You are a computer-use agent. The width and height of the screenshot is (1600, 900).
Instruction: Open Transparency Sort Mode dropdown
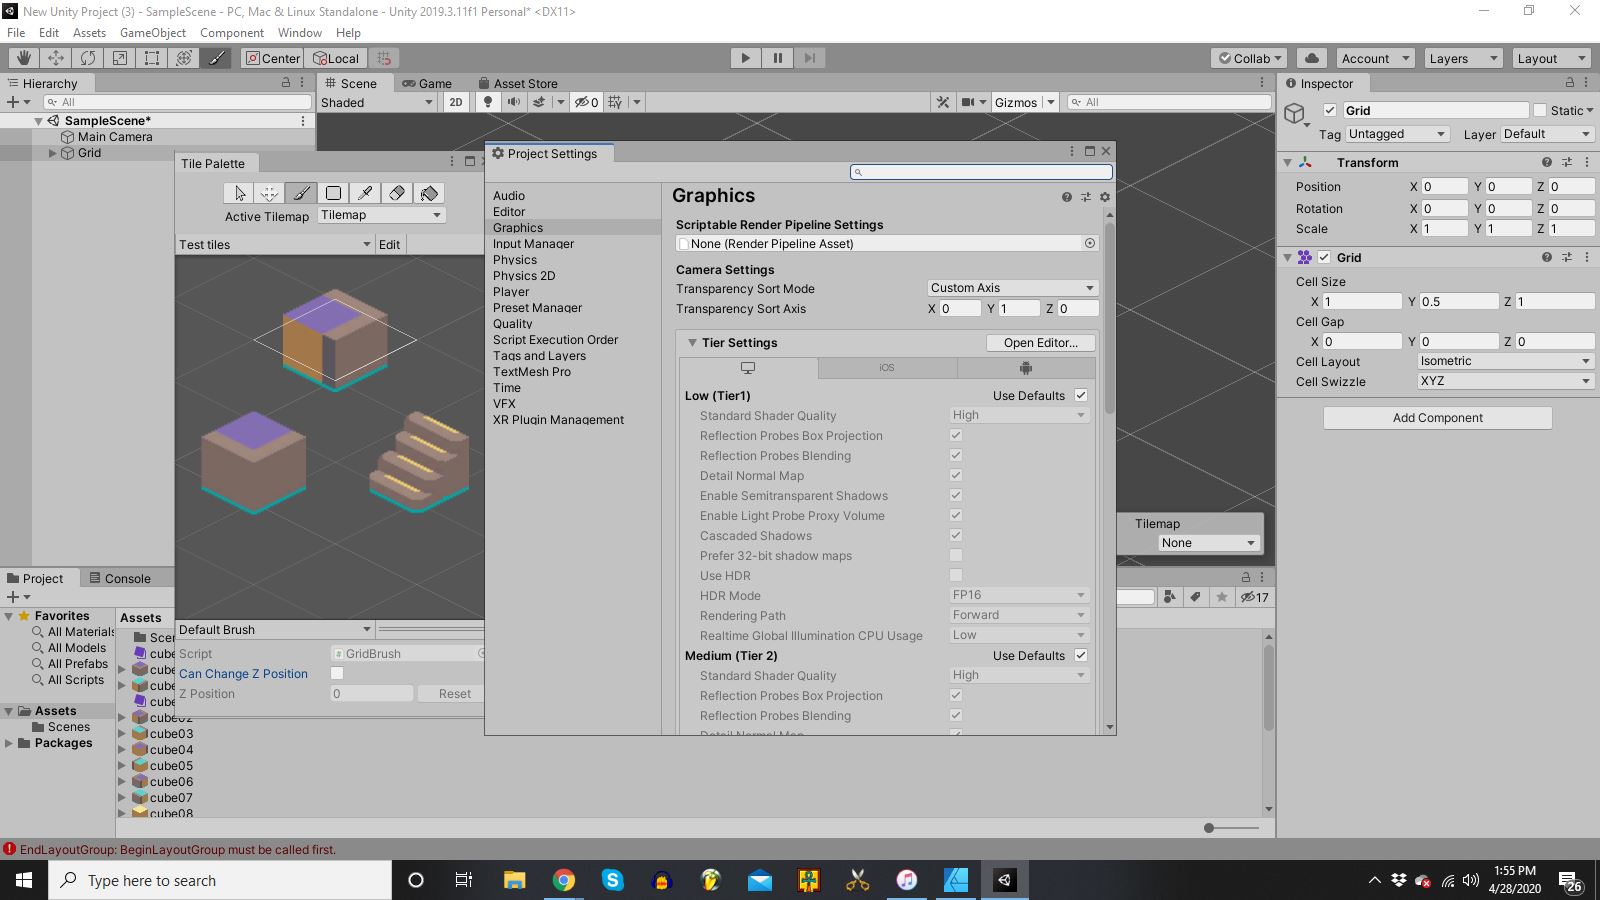[x=1013, y=288]
